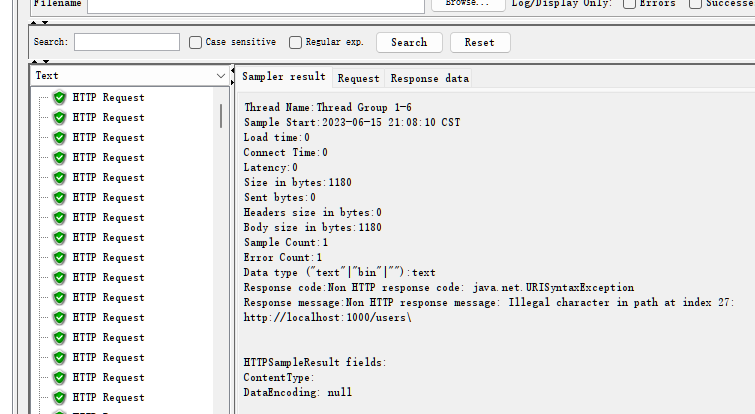Open the Response data tab
Image resolution: width=755 pixels, height=414 pixels.
click(429, 78)
